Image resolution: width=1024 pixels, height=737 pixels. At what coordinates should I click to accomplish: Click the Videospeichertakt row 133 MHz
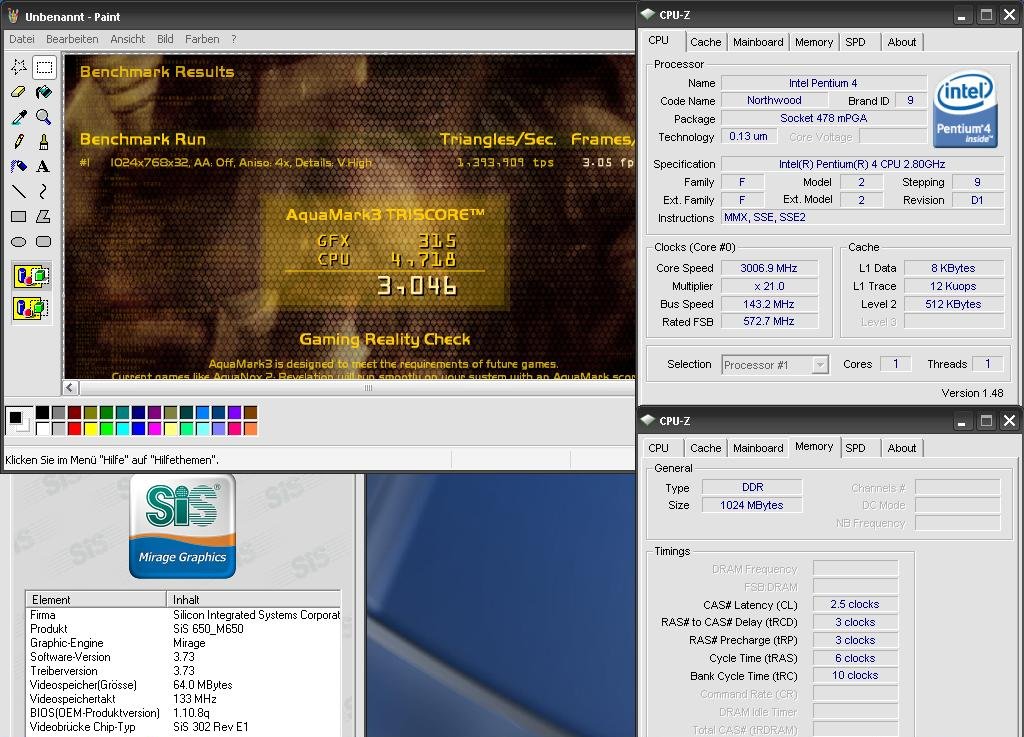click(183, 698)
